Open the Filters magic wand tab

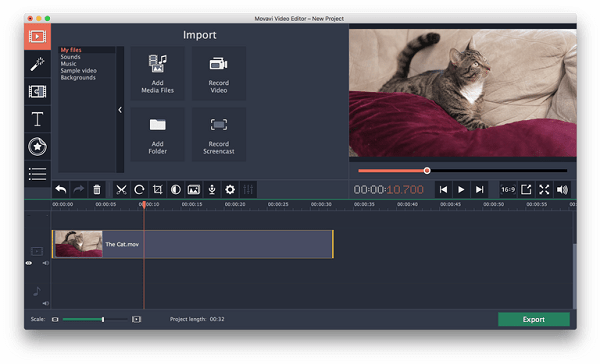[x=38, y=64]
